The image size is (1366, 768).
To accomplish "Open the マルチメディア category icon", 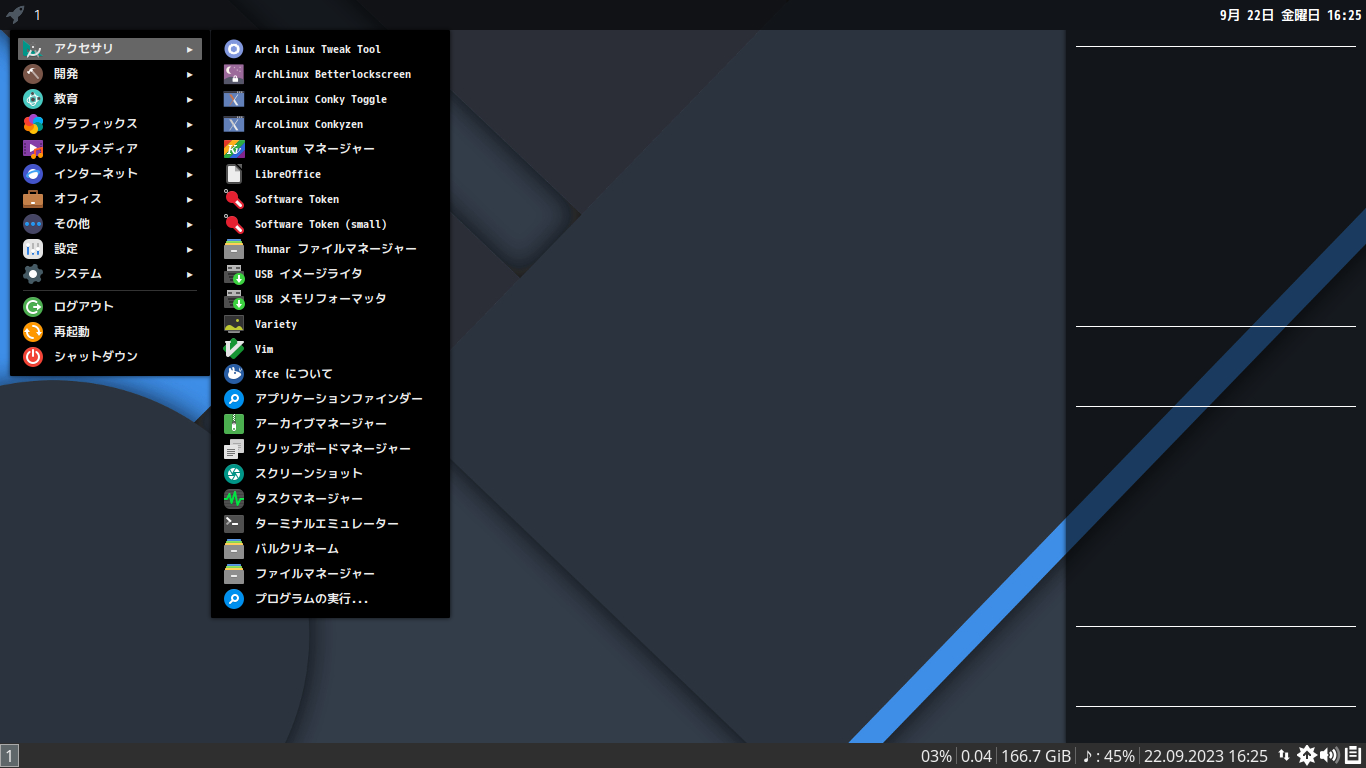I will [33, 149].
